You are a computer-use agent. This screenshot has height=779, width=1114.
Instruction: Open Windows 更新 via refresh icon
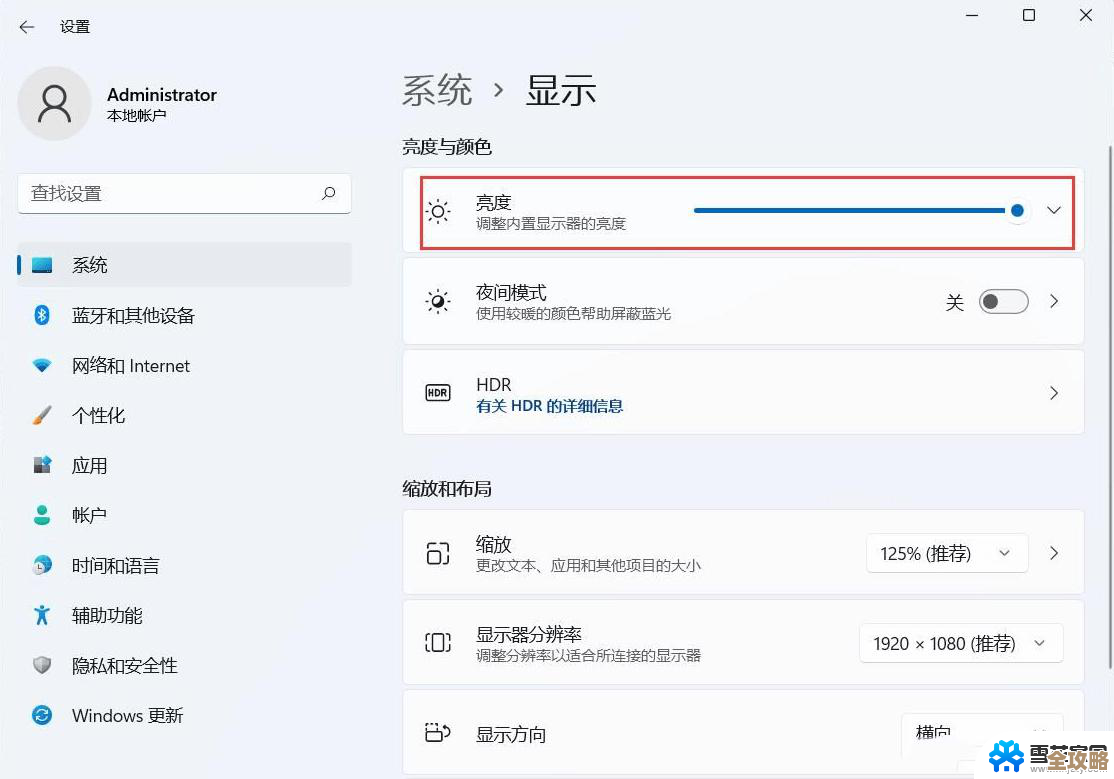[41, 715]
